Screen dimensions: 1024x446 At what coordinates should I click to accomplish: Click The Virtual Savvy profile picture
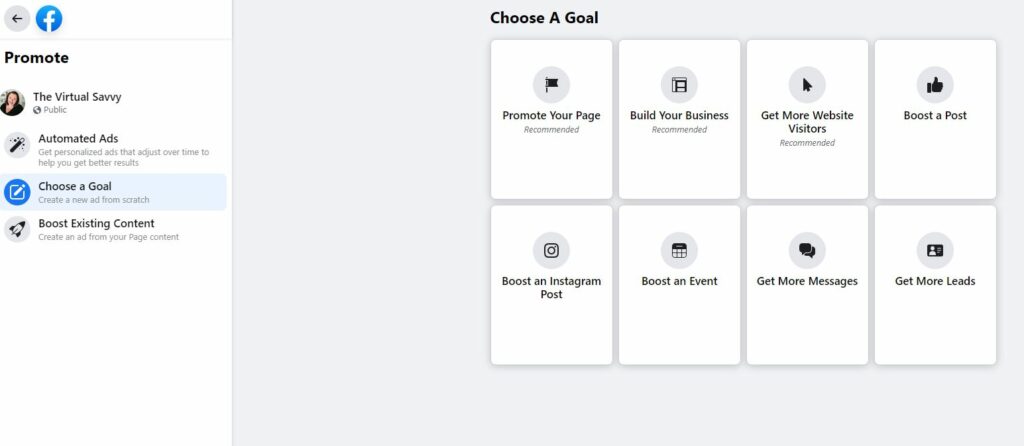click(12, 103)
